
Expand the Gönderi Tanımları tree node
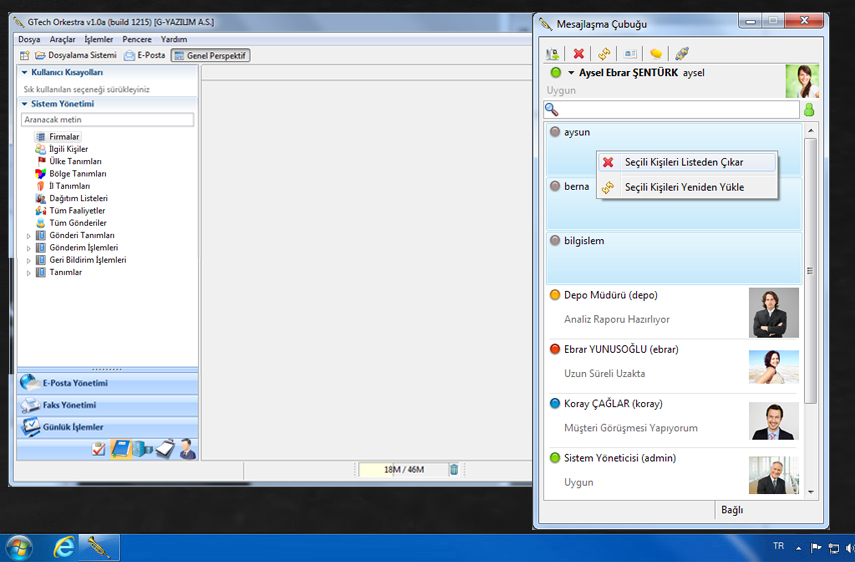[29, 236]
